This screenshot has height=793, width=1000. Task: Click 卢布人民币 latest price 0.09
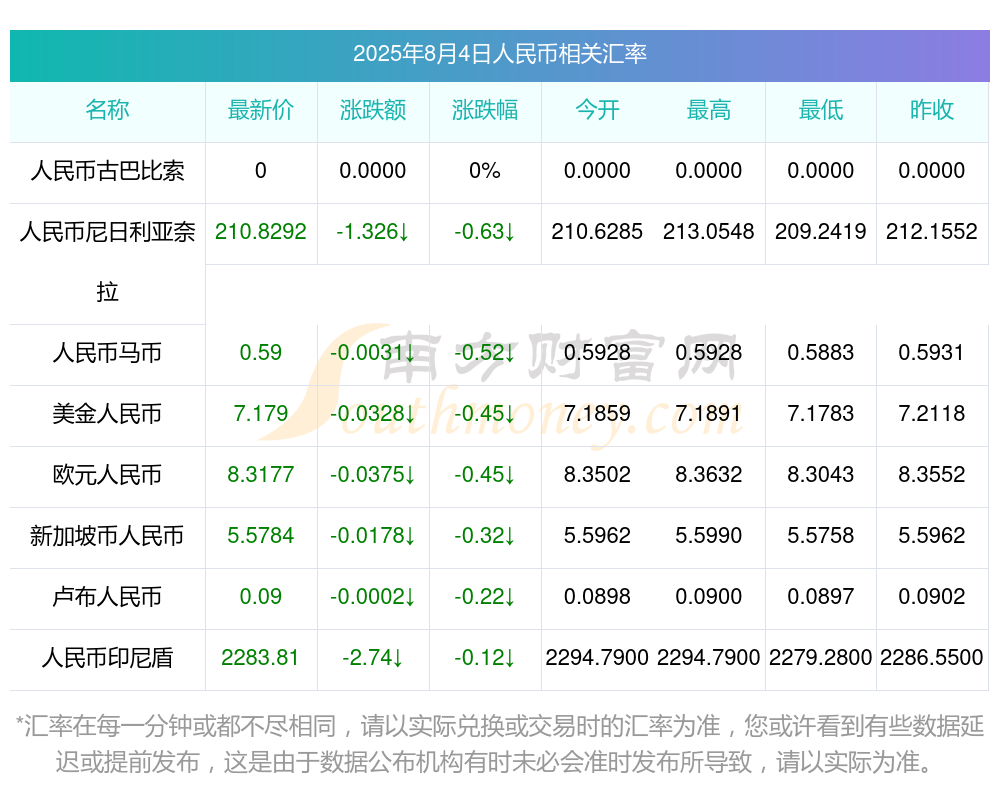(261, 597)
